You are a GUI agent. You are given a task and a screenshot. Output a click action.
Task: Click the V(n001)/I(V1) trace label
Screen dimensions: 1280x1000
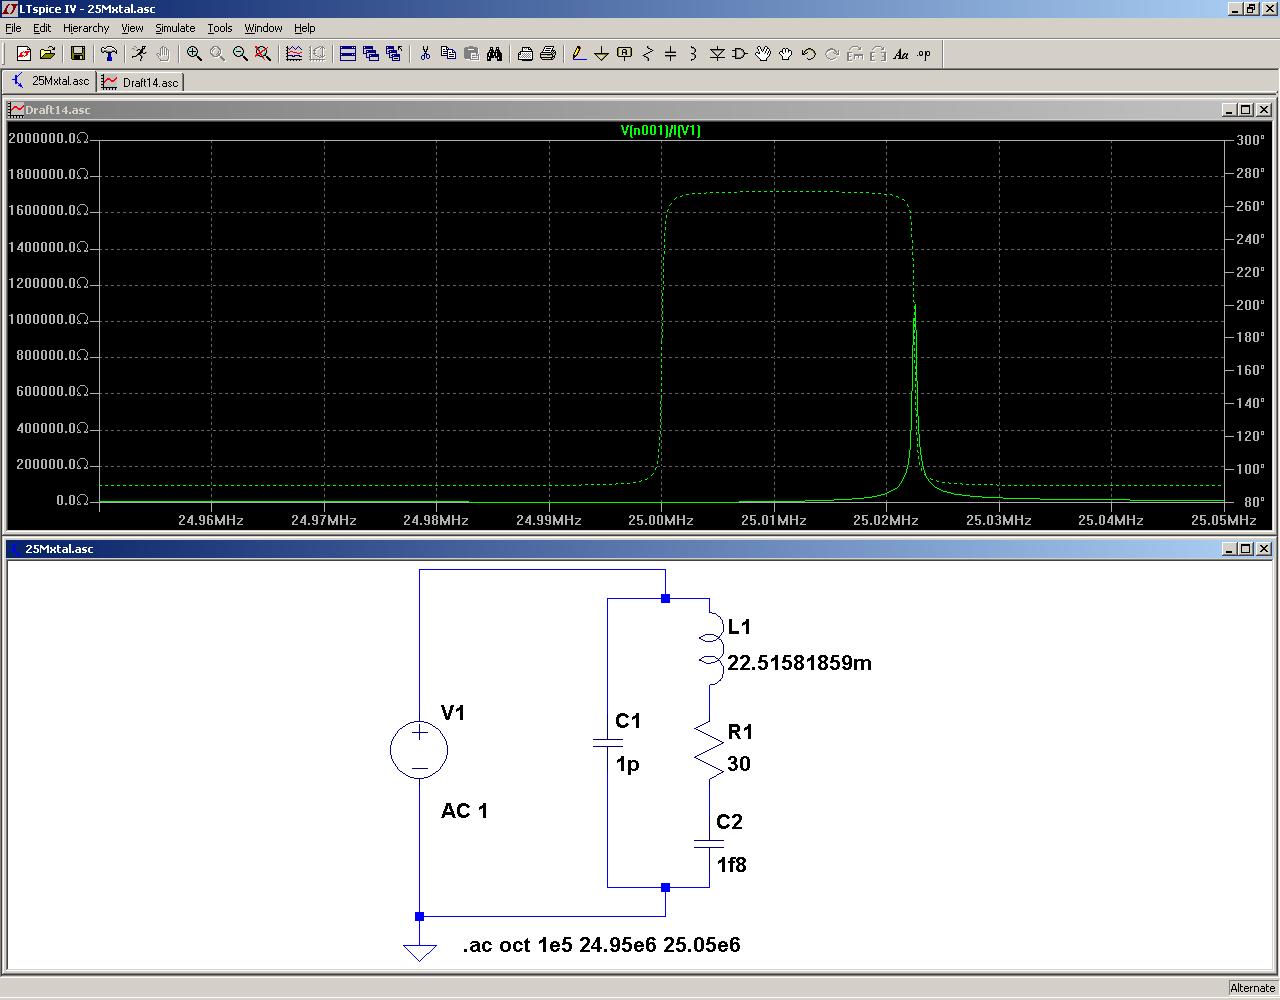(x=660, y=130)
